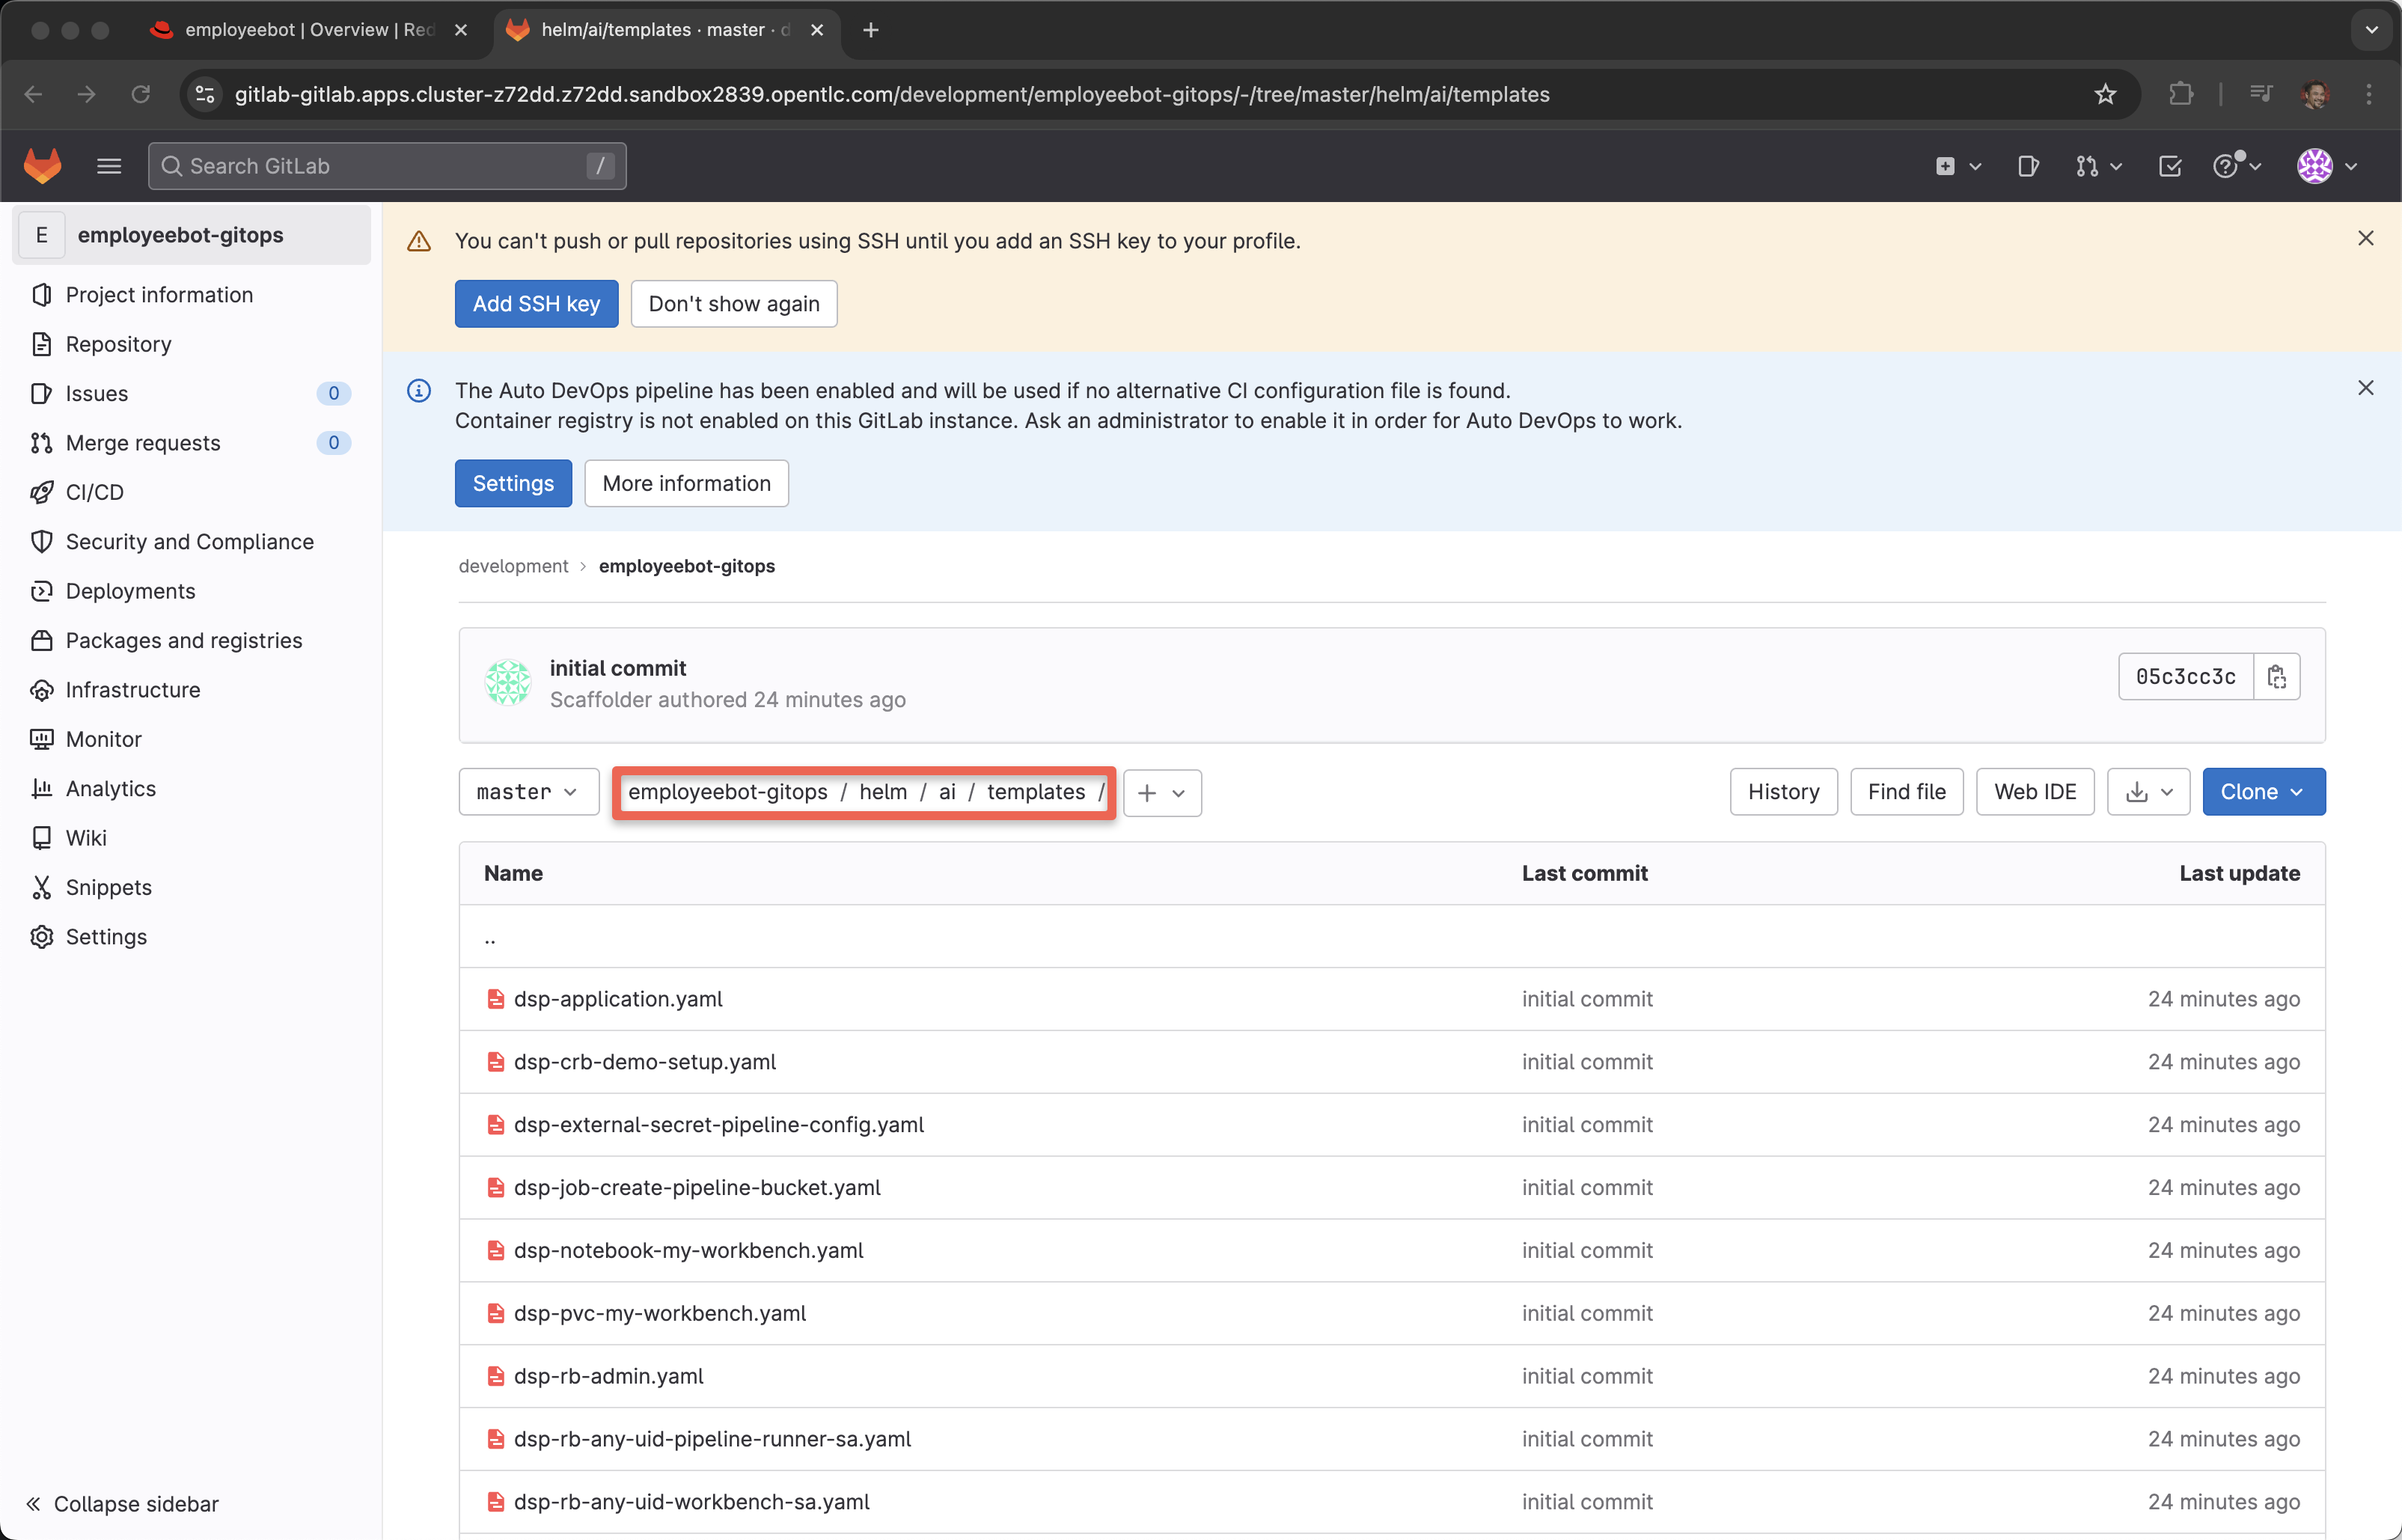Open the To-Do list icon
Viewport: 2402px width, 1540px height.
[2170, 166]
